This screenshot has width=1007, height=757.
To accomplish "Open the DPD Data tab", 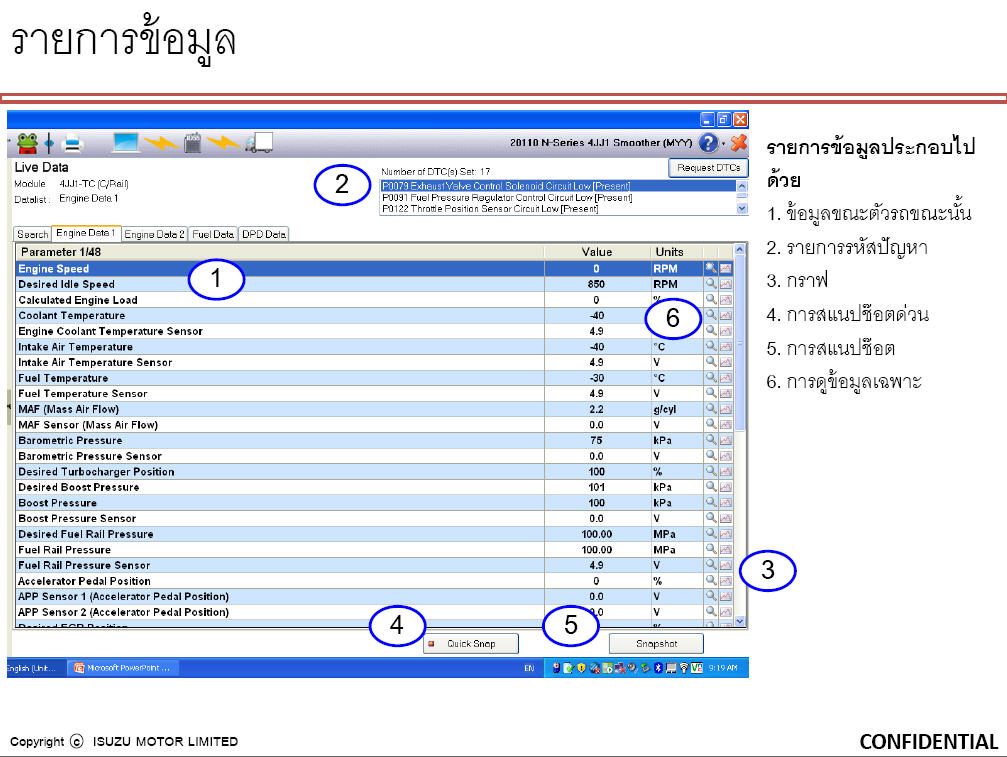I will coord(264,234).
